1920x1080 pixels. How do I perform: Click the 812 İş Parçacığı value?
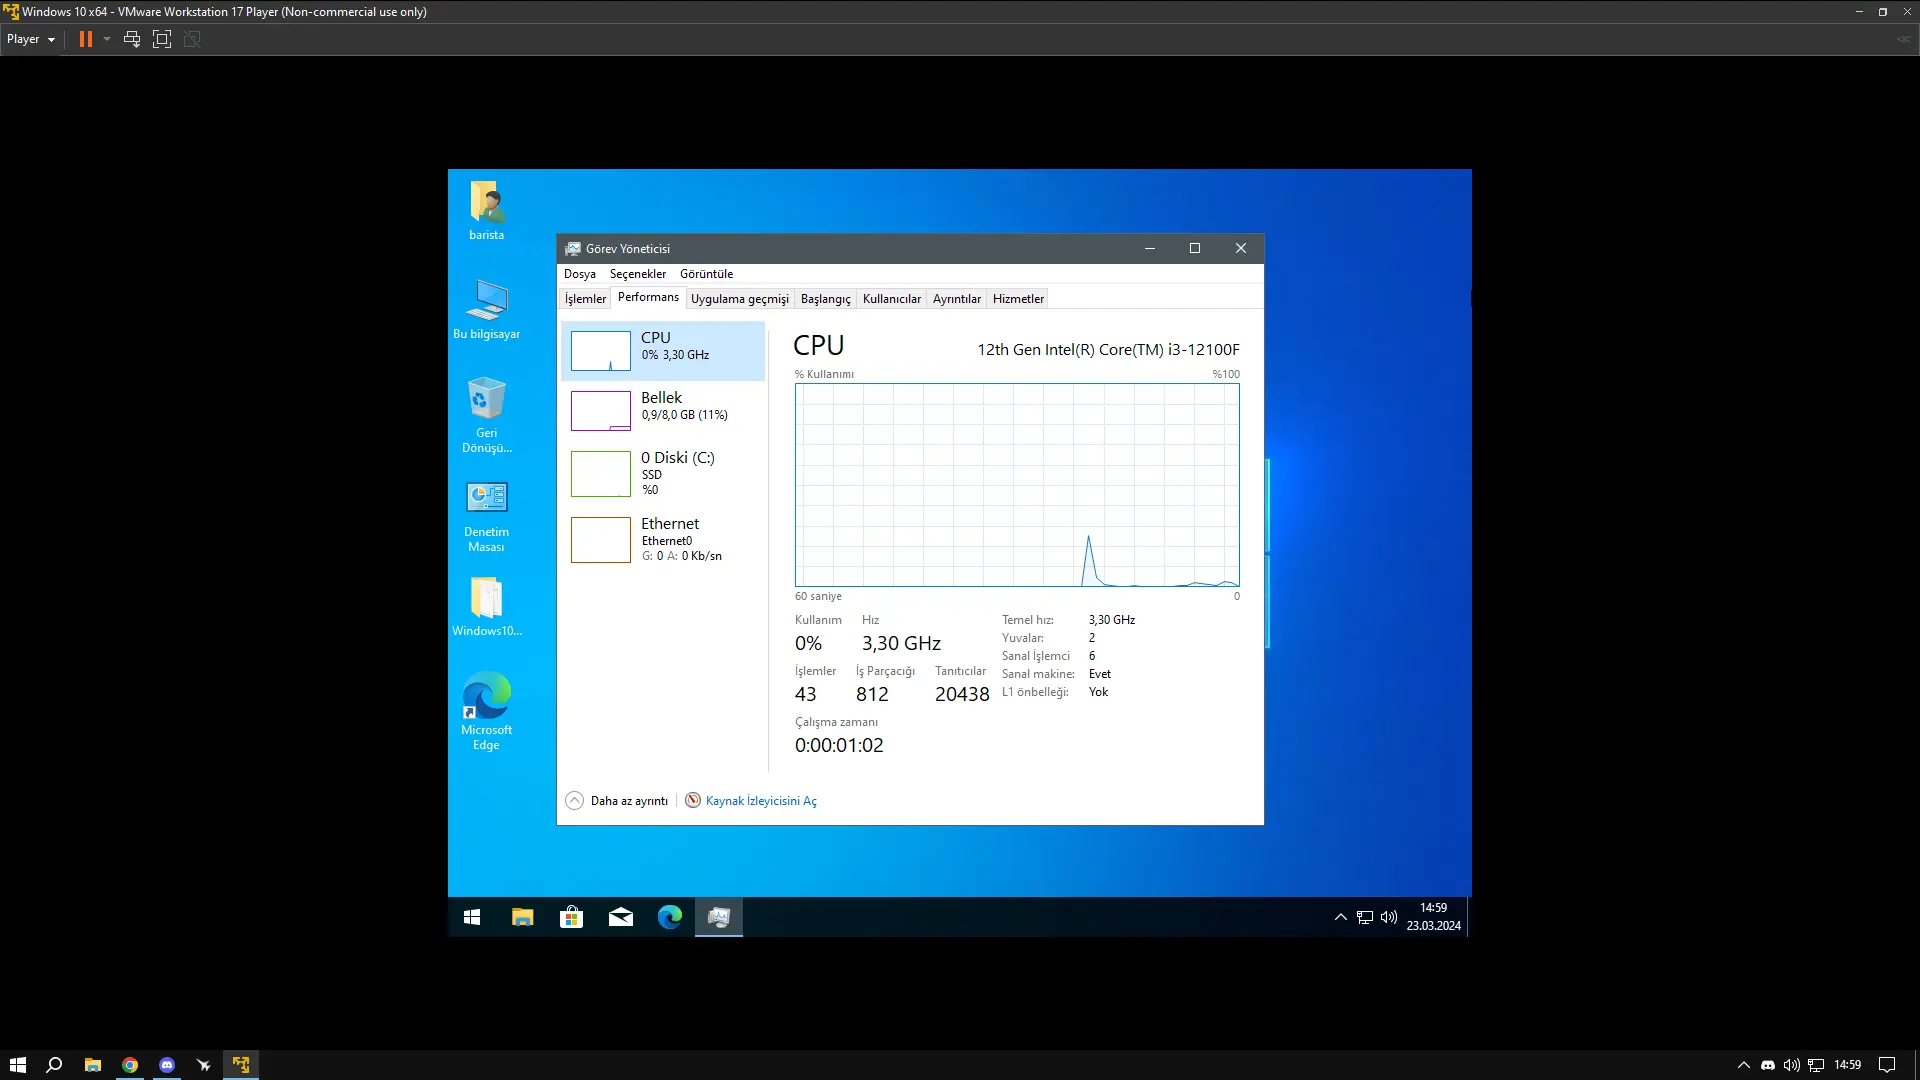click(872, 694)
